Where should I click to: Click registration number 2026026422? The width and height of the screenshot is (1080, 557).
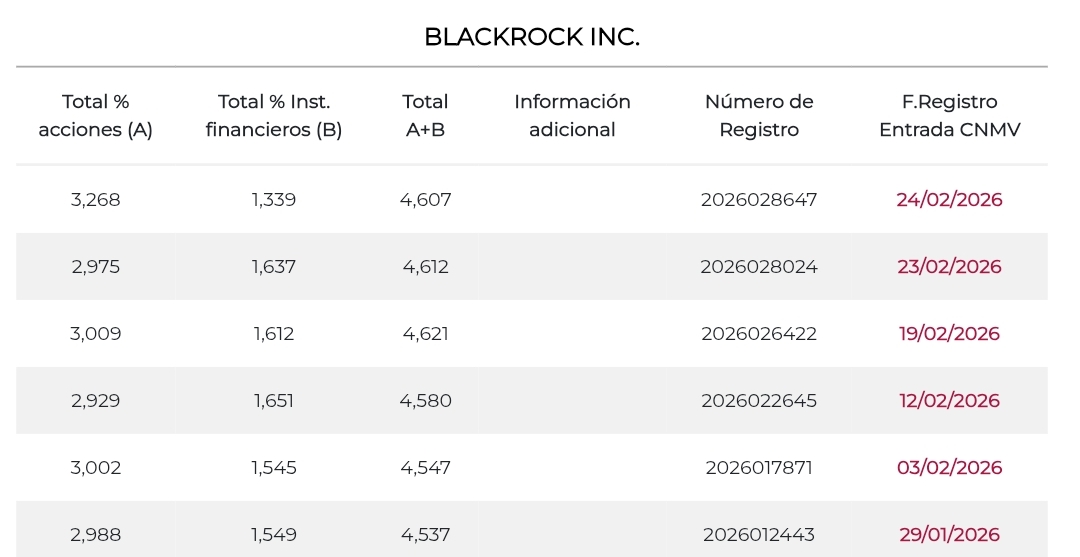pyautogui.click(x=759, y=334)
